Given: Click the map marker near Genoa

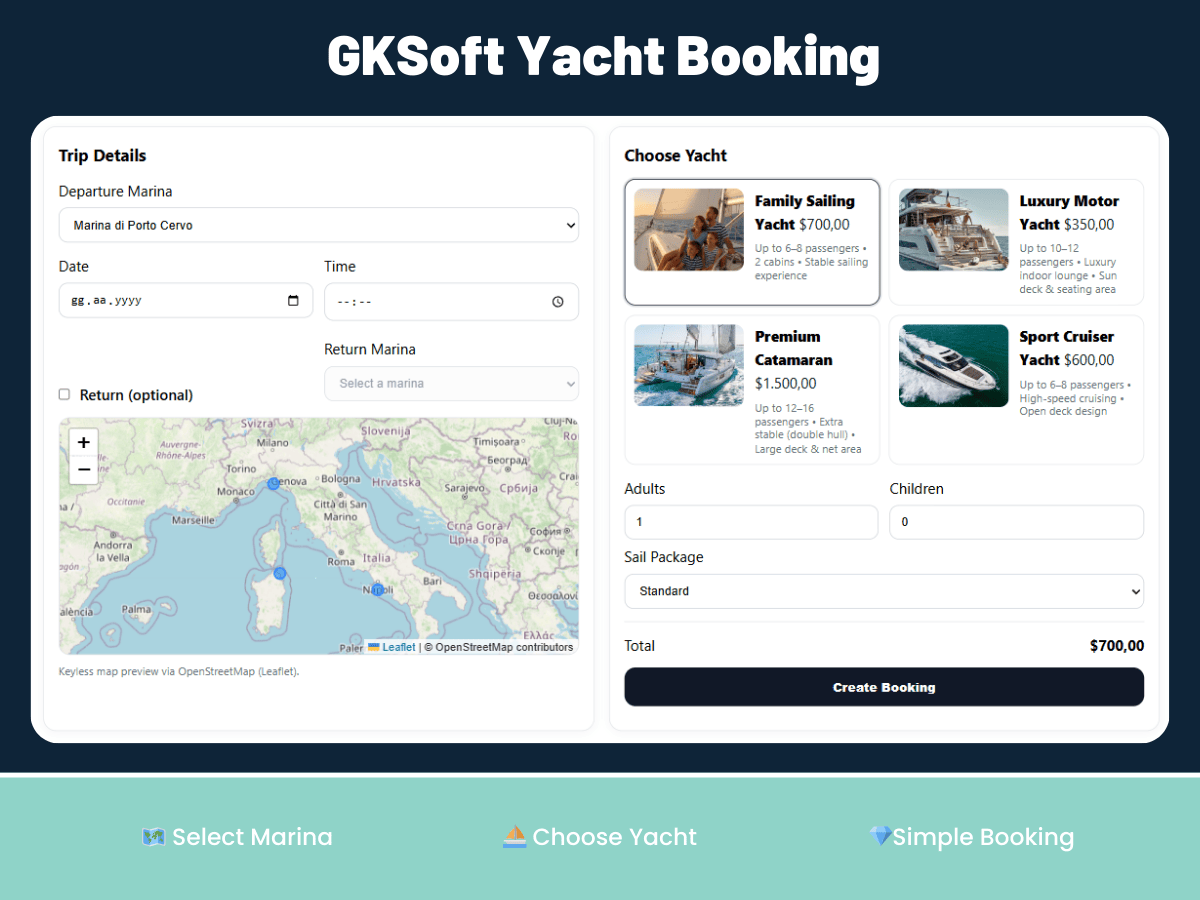Looking at the screenshot, I should pos(273,484).
